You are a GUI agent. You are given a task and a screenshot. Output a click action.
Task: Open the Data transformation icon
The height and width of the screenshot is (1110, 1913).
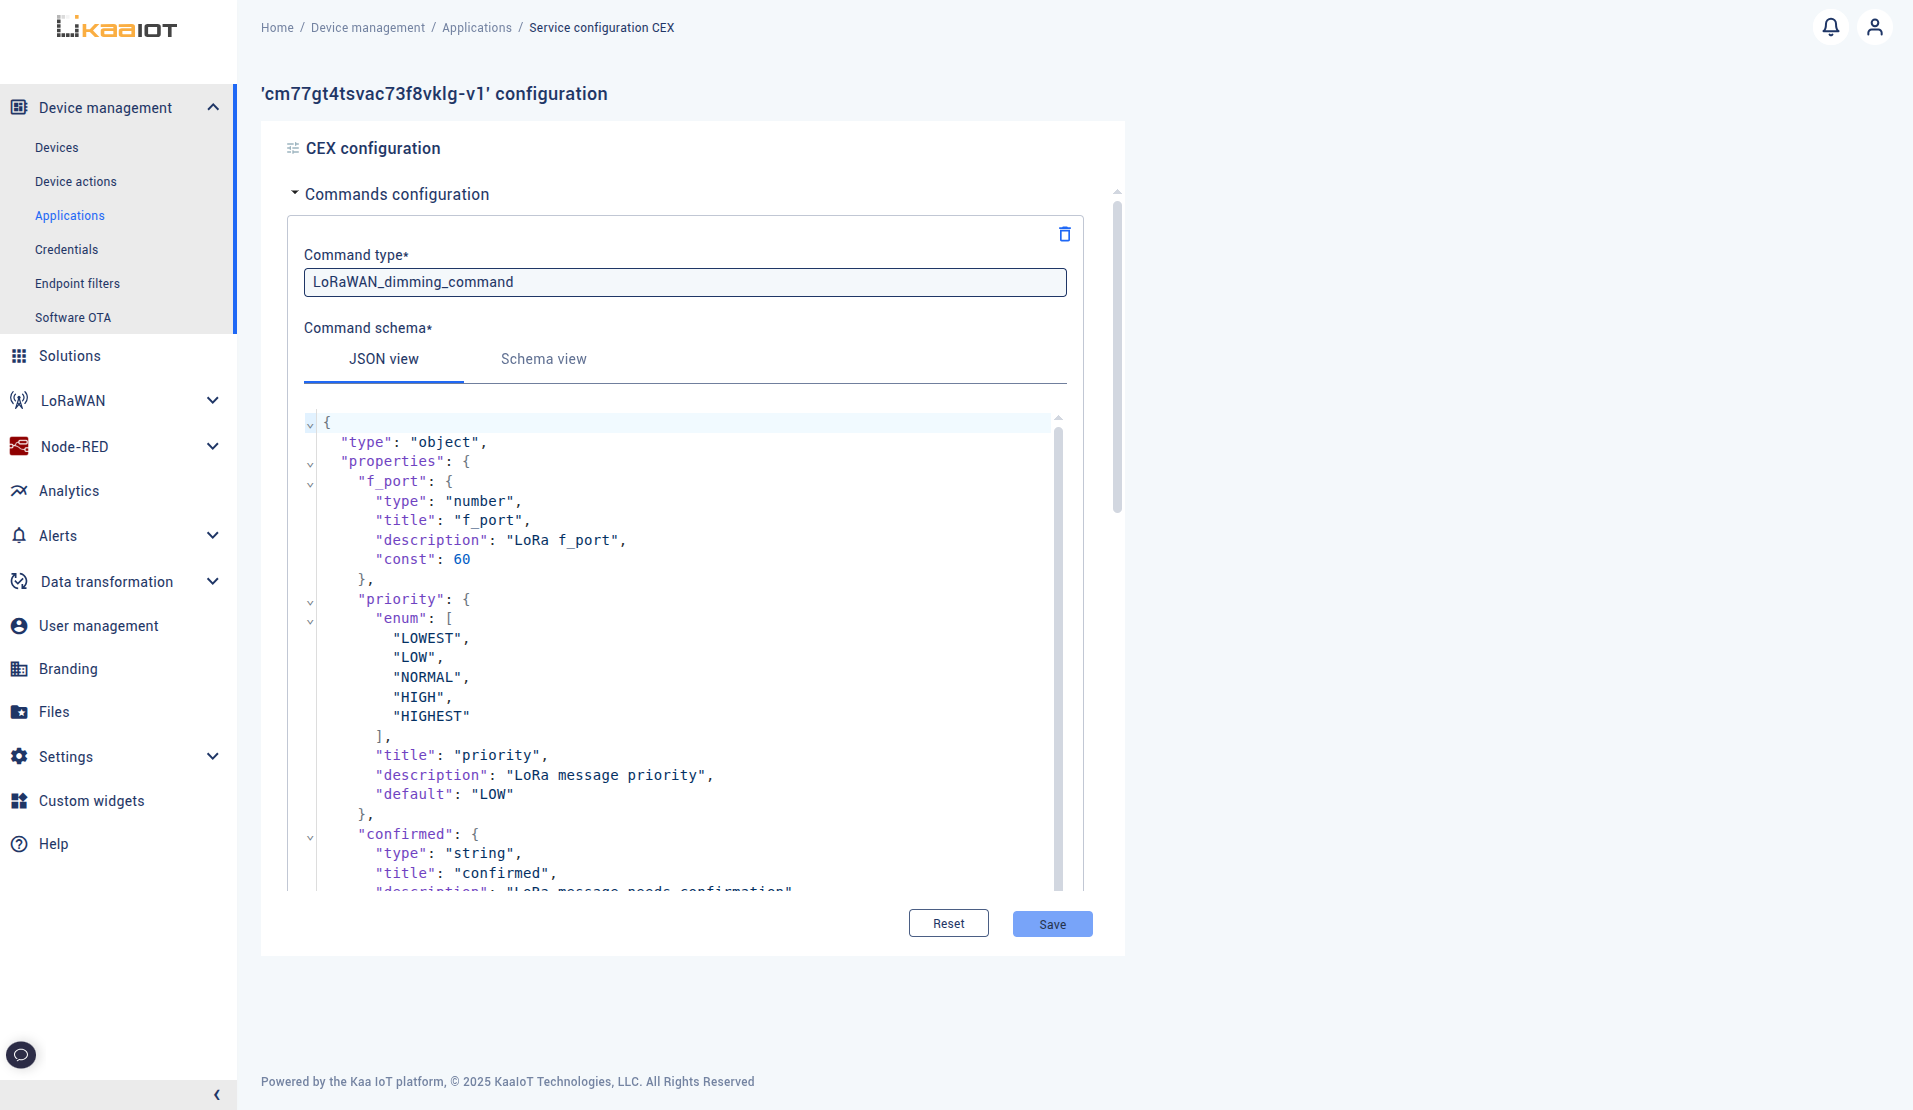tap(19, 581)
